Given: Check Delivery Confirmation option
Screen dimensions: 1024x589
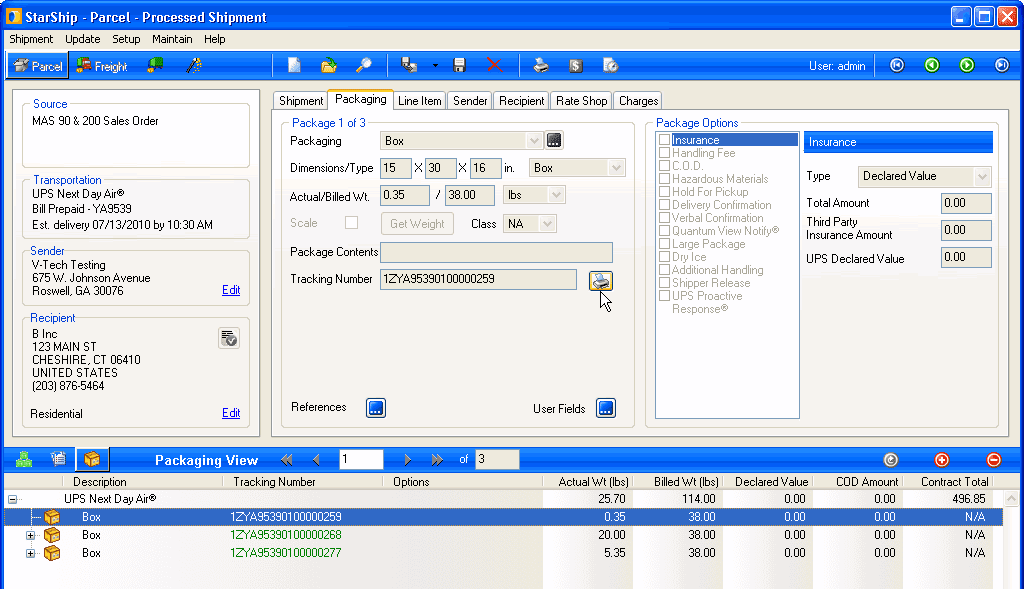Looking at the screenshot, I should [664, 205].
